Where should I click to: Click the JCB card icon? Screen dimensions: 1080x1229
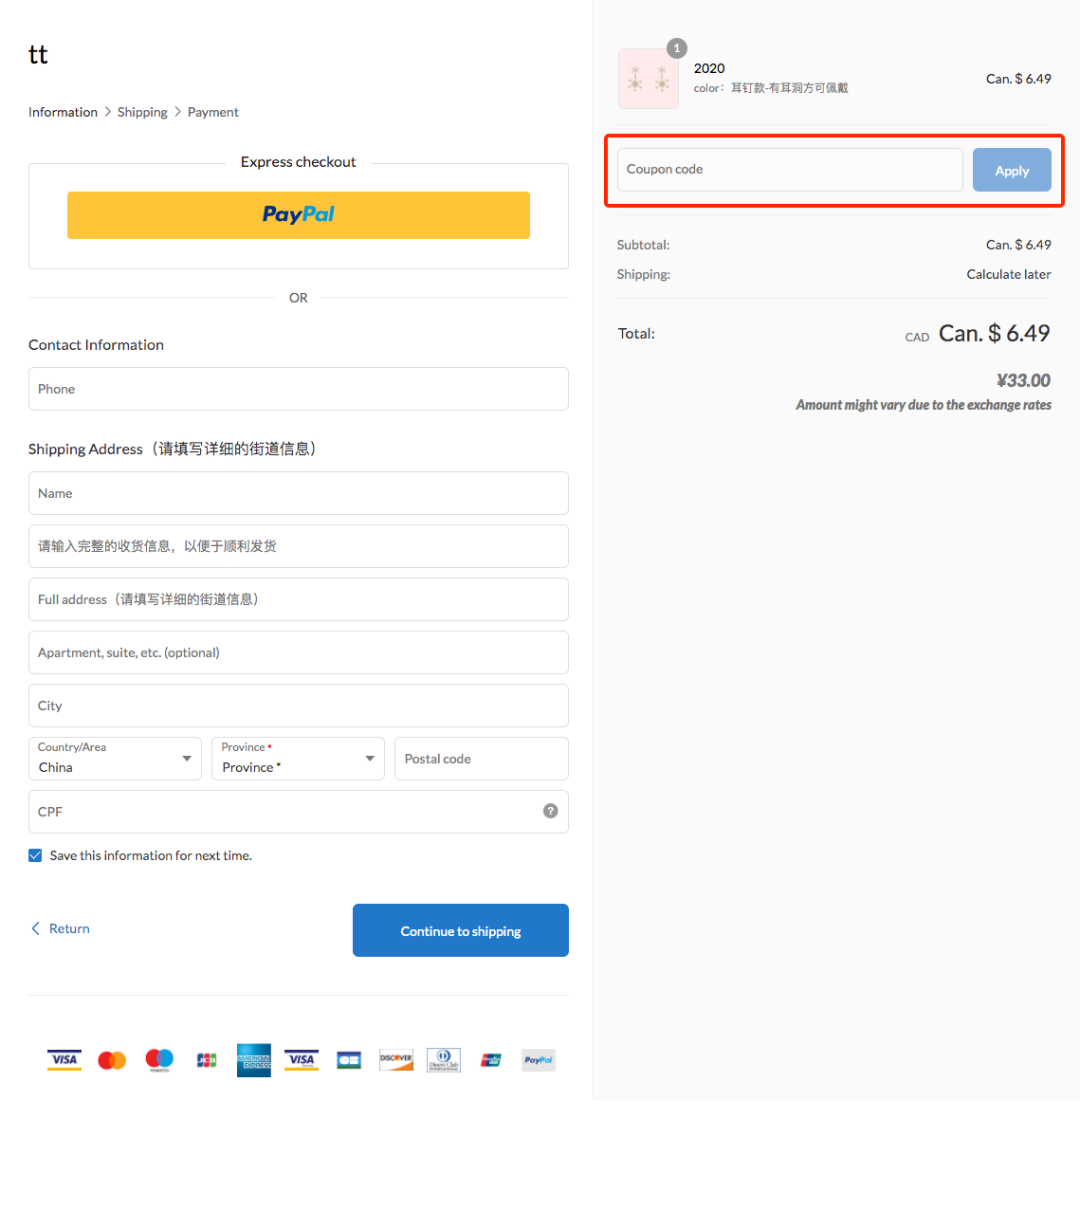click(206, 1060)
